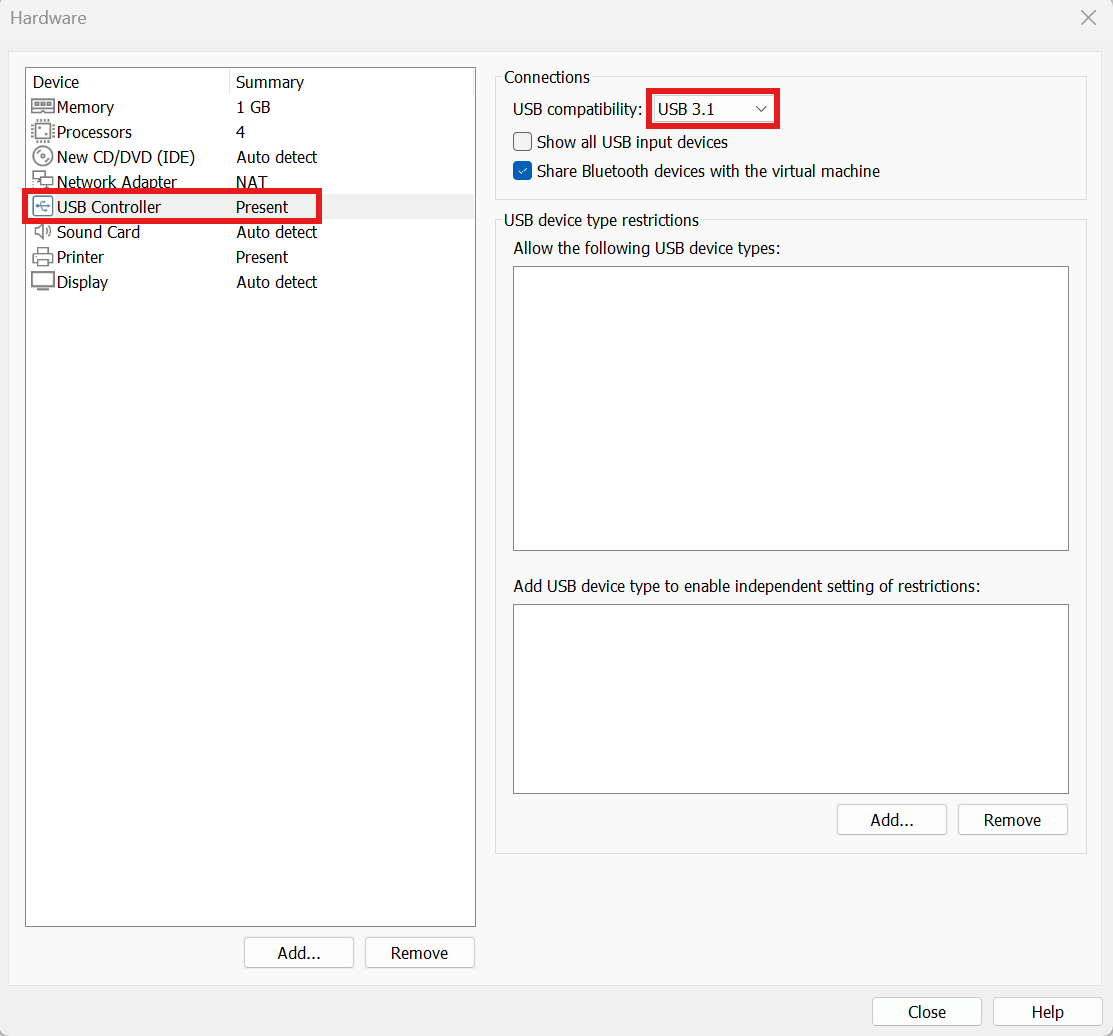Select the Network Adapter icon
The height and width of the screenshot is (1036, 1113).
click(x=43, y=181)
